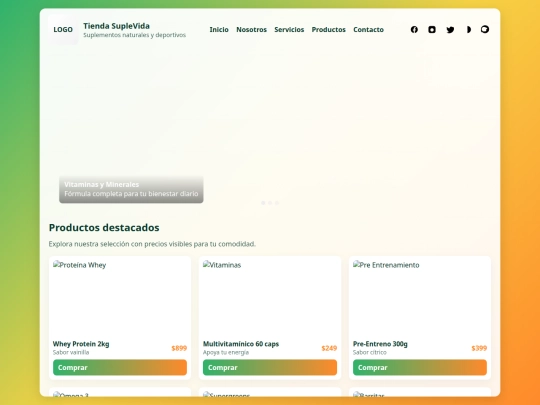Click the Vitaminas y Minerales slide caption

pyautogui.click(x=131, y=189)
